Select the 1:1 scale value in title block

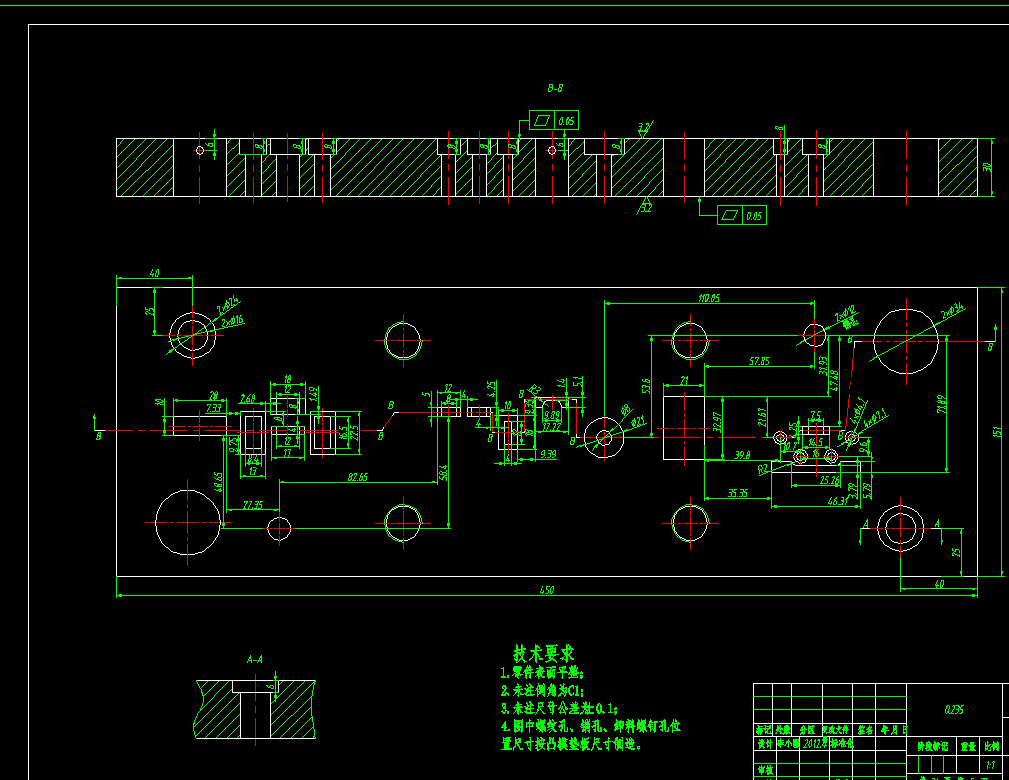click(x=990, y=765)
